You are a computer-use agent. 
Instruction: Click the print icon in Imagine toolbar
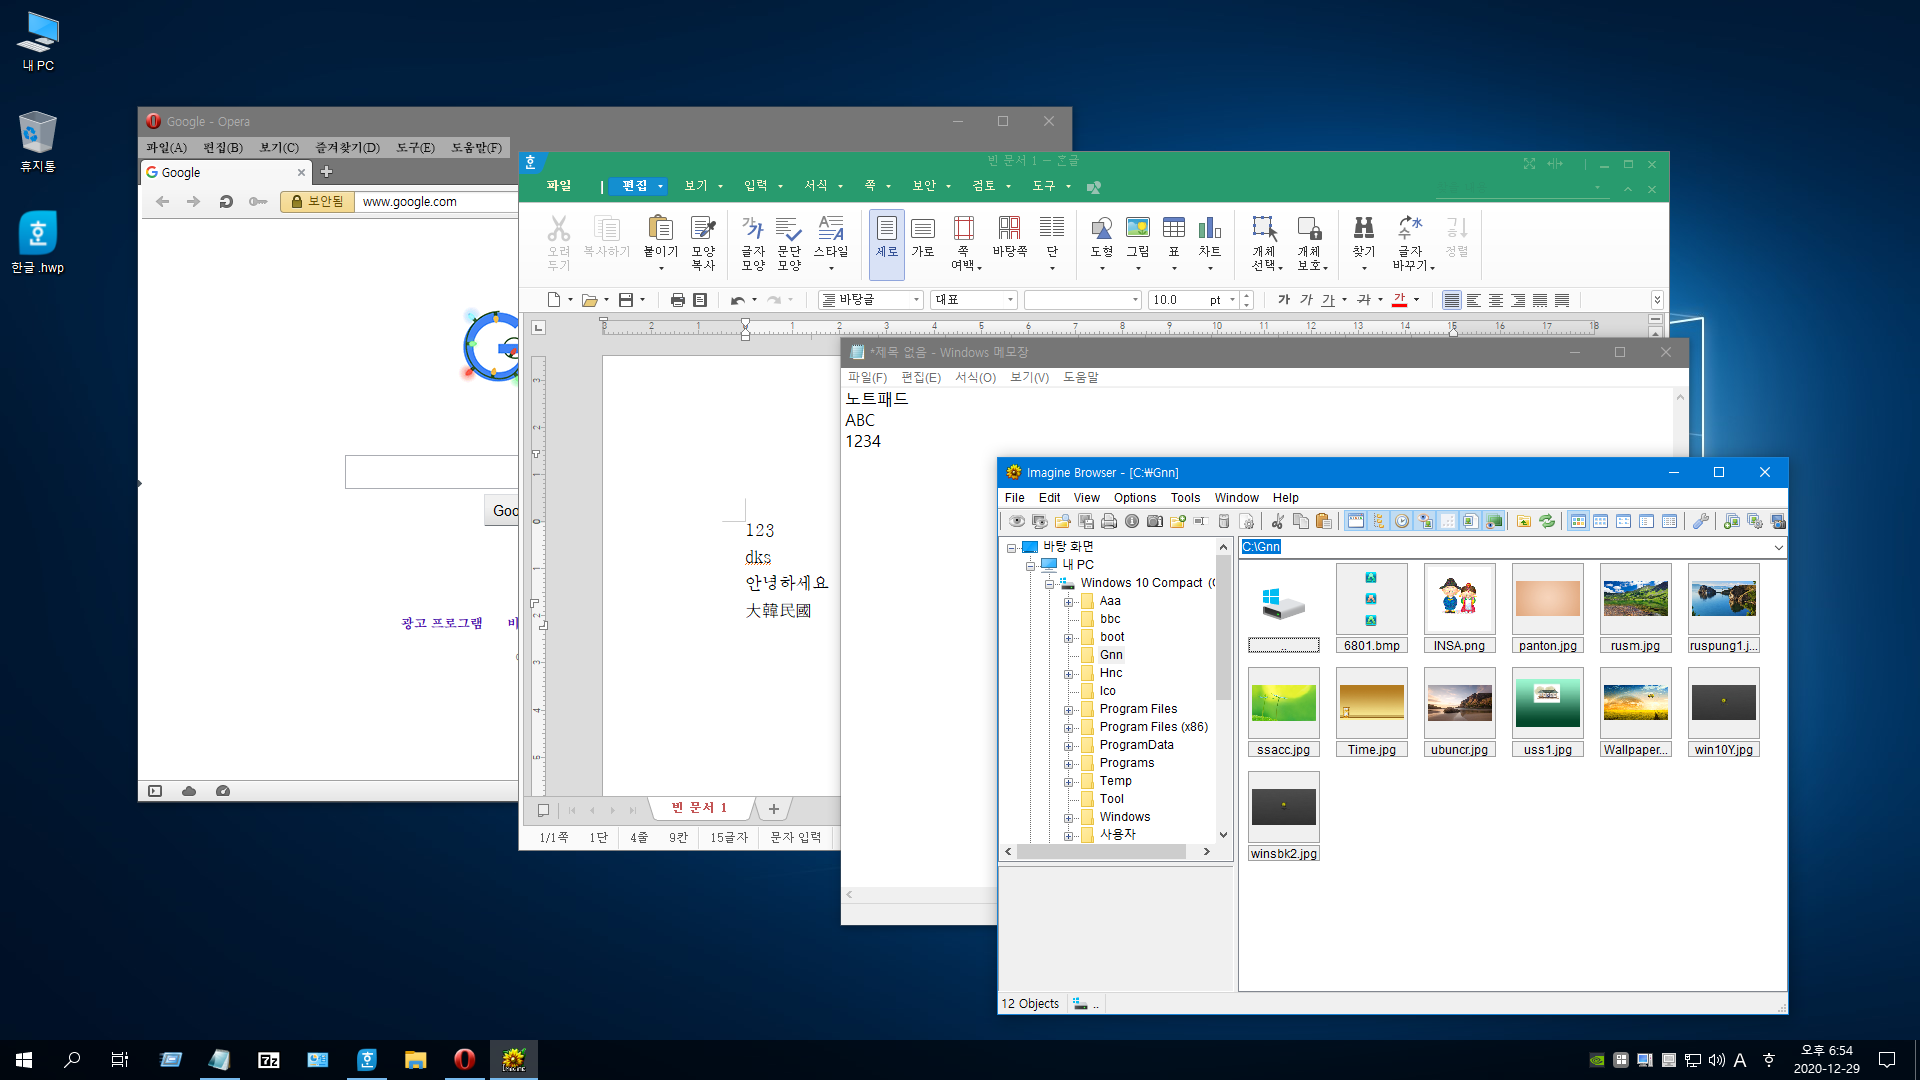pyautogui.click(x=1109, y=521)
